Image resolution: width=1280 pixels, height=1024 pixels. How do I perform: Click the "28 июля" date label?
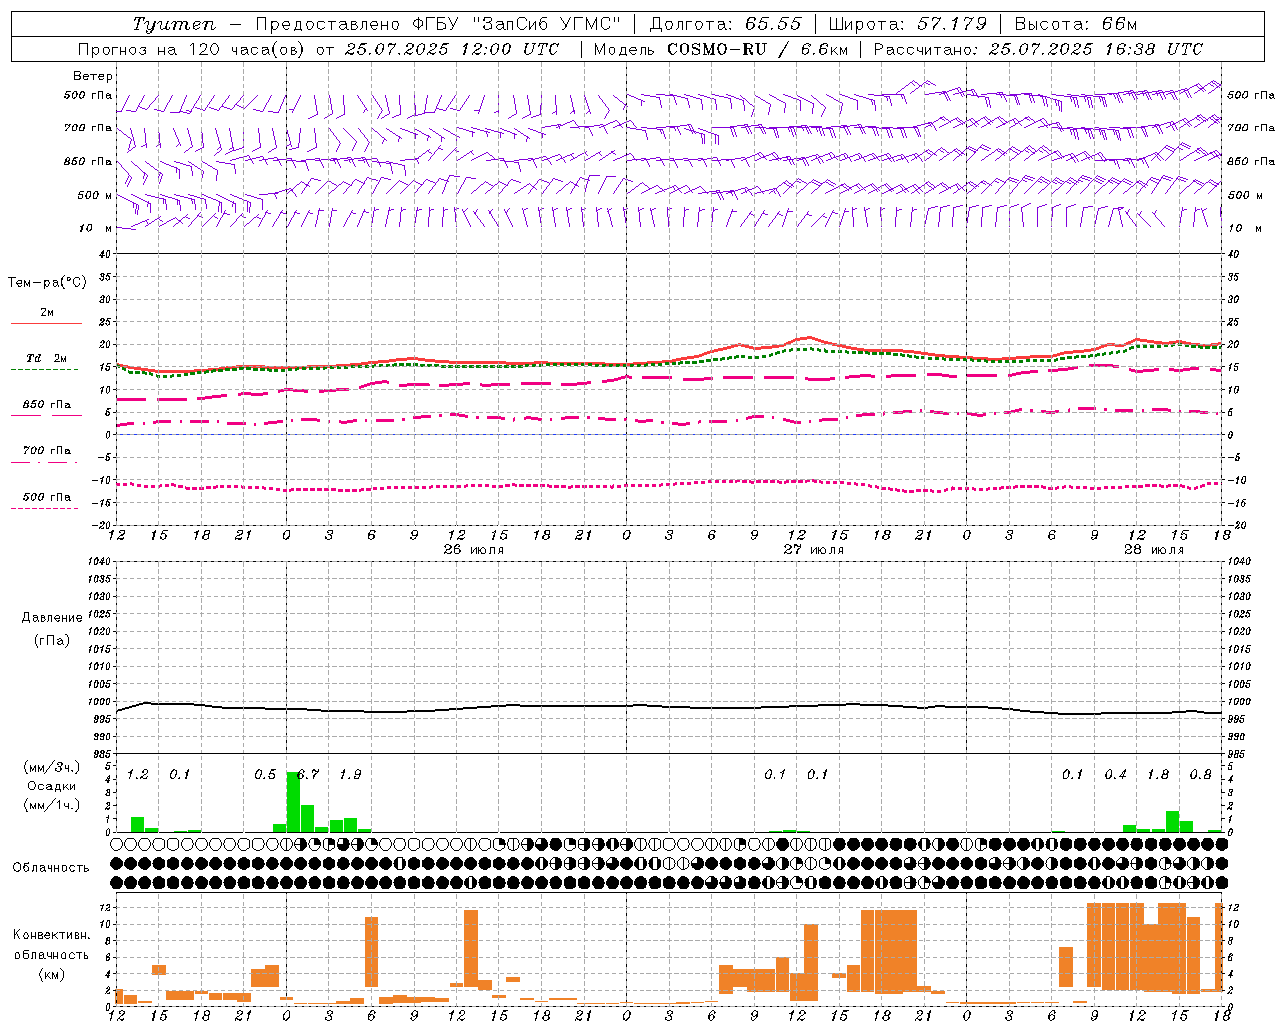(1154, 550)
